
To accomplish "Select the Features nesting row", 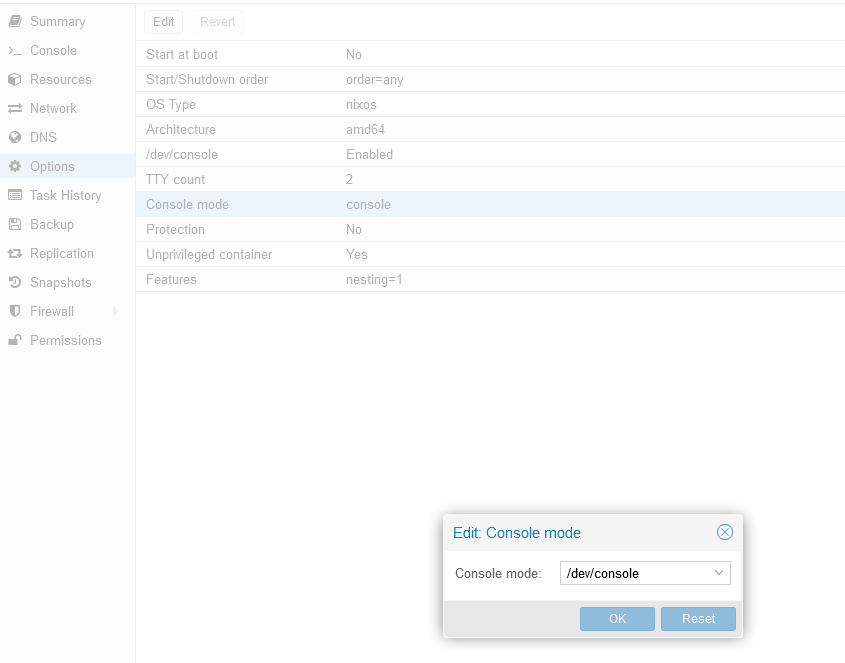I will point(400,279).
